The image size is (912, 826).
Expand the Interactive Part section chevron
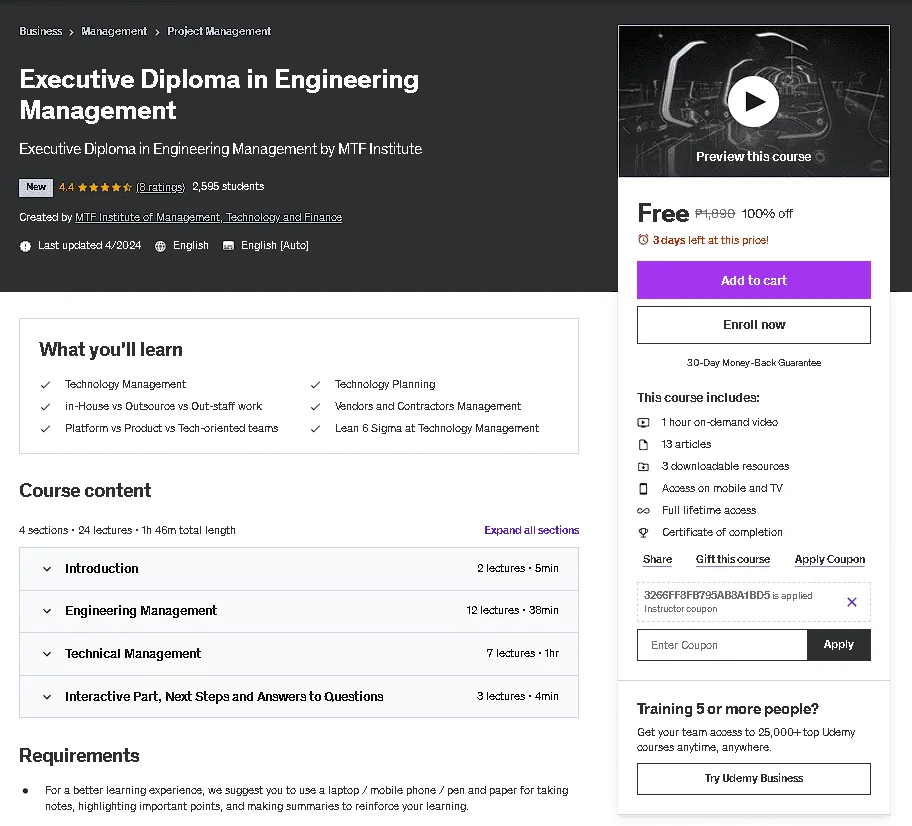click(47, 697)
